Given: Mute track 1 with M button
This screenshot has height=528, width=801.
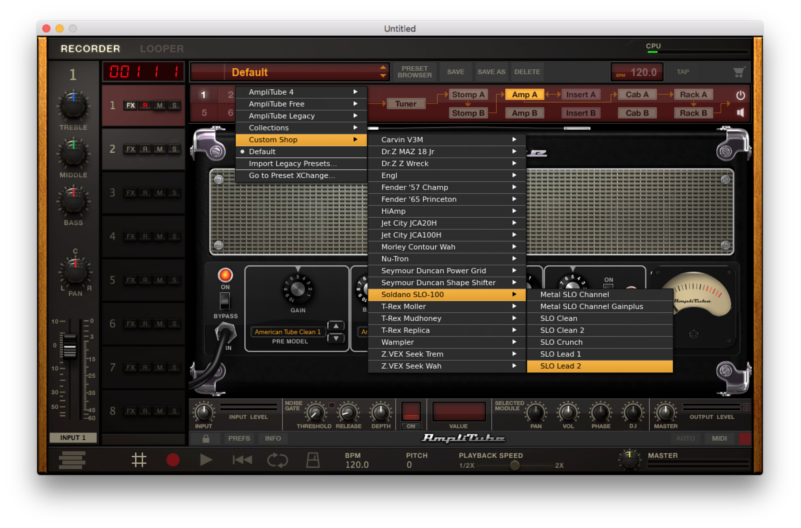Looking at the screenshot, I should (x=160, y=106).
